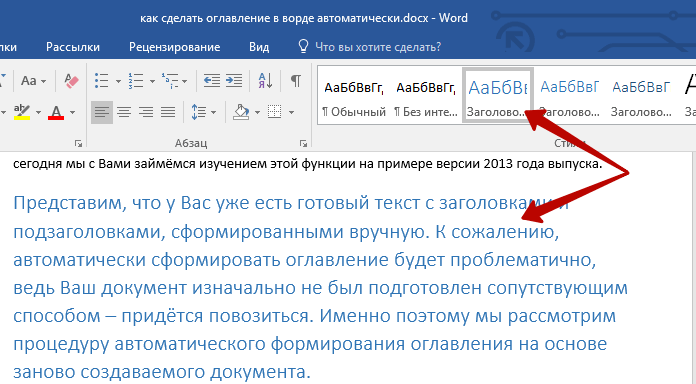696x384 pixels.
Task: Open the Change Case (Aa) menu
Action: (x=33, y=81)
